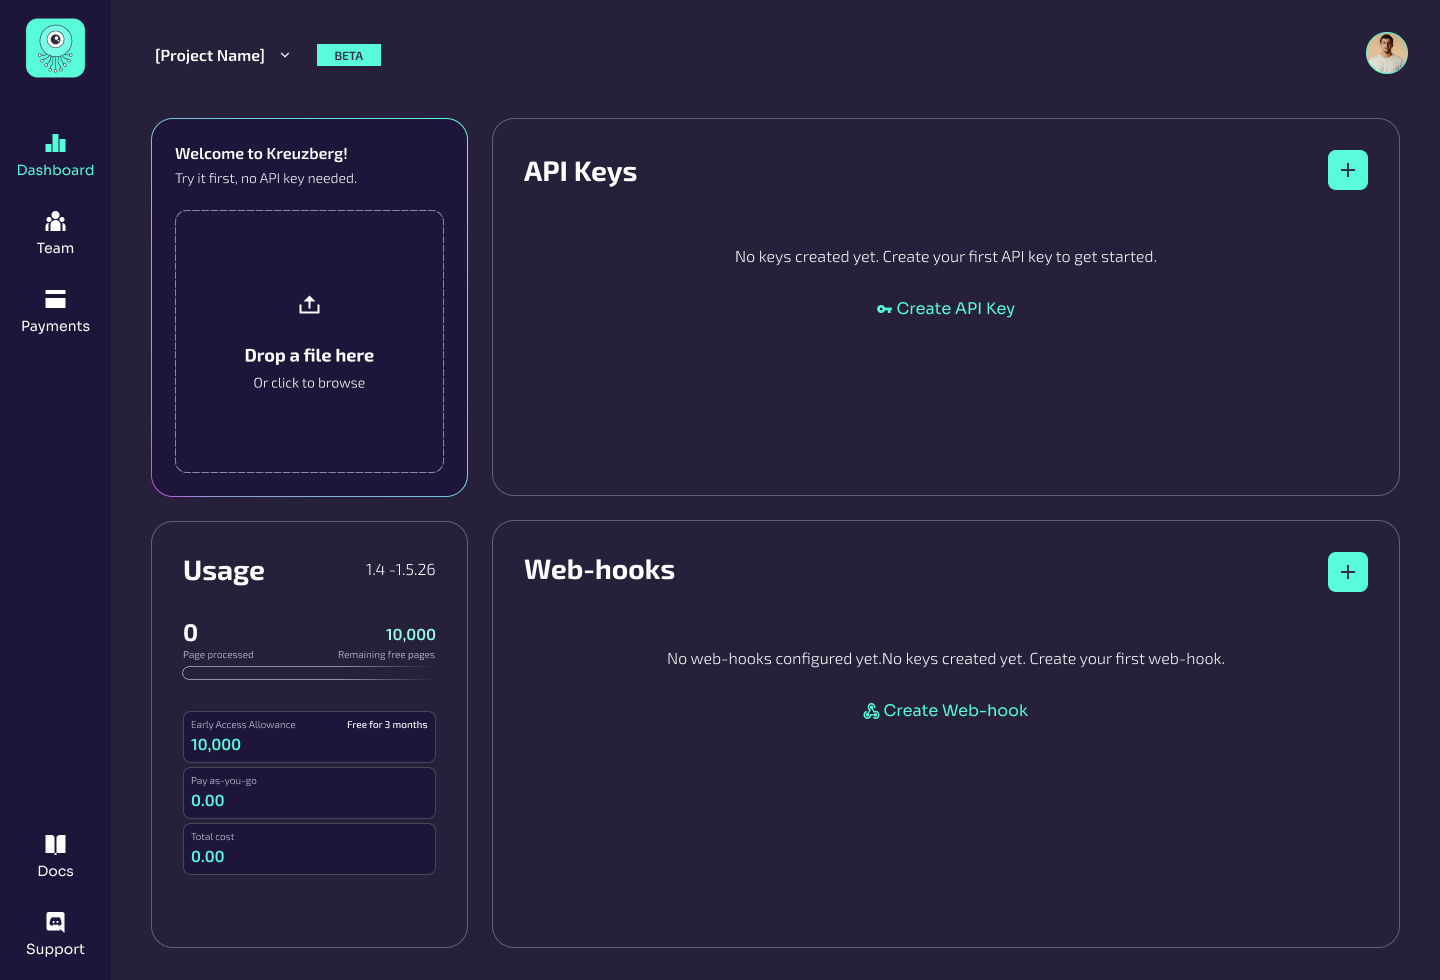Click the Drop a file here area

point(309,341)
